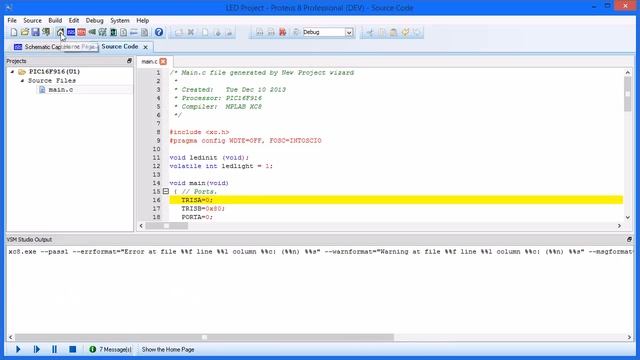This screenshot has height=360, width=640.
Task: Click the Undo arrow icon in toolbar
Action: [405, 32]
